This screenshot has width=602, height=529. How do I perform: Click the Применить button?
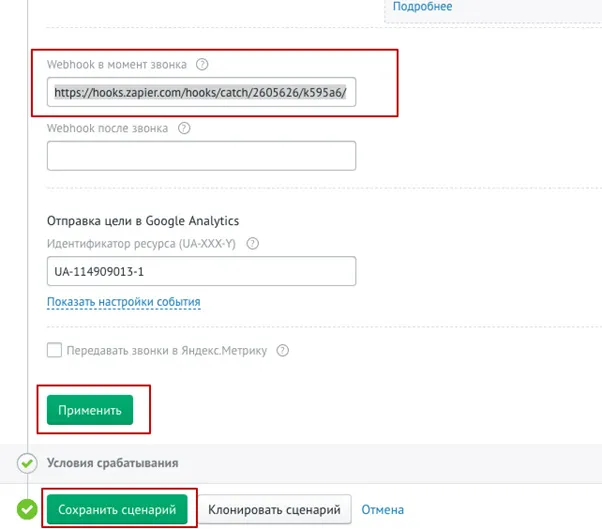pyautogui.click(x=90, y=410)
